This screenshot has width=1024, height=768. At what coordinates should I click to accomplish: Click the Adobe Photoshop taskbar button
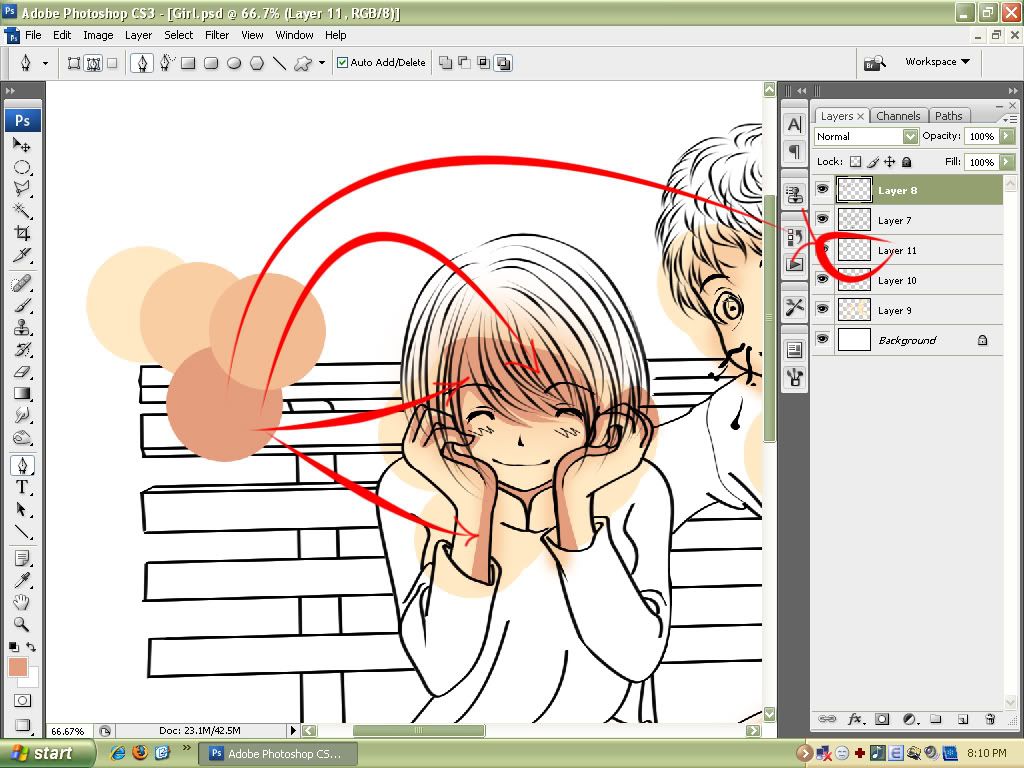click(x=274, y=754)
